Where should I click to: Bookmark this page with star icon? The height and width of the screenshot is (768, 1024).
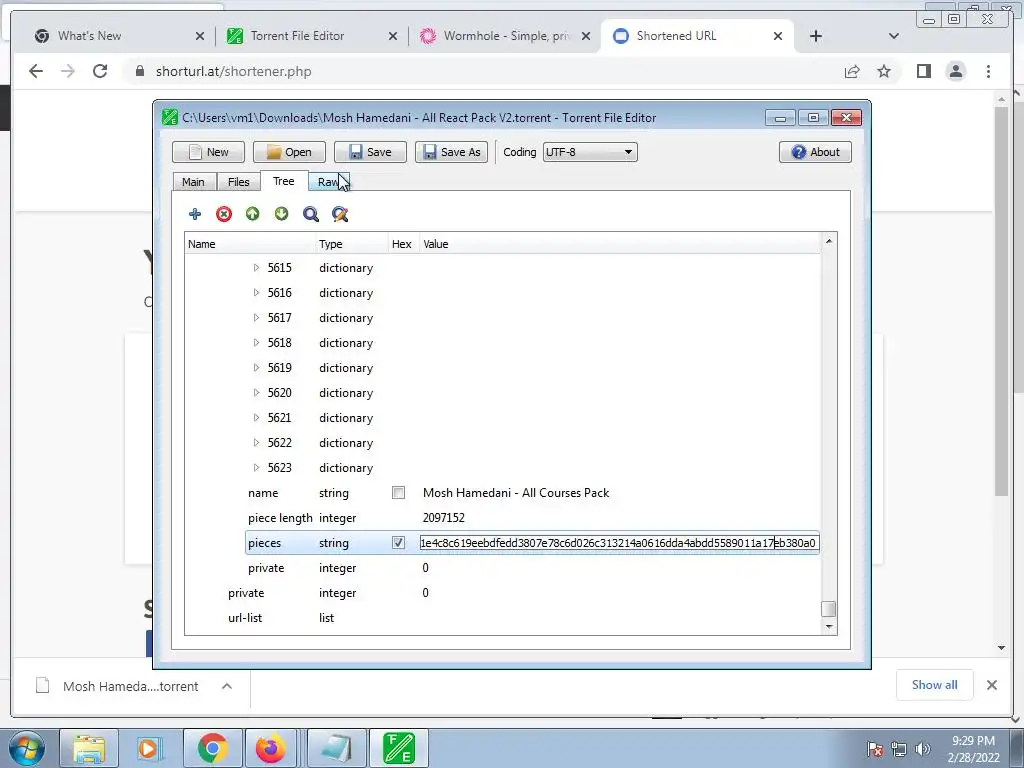(884, 71)
